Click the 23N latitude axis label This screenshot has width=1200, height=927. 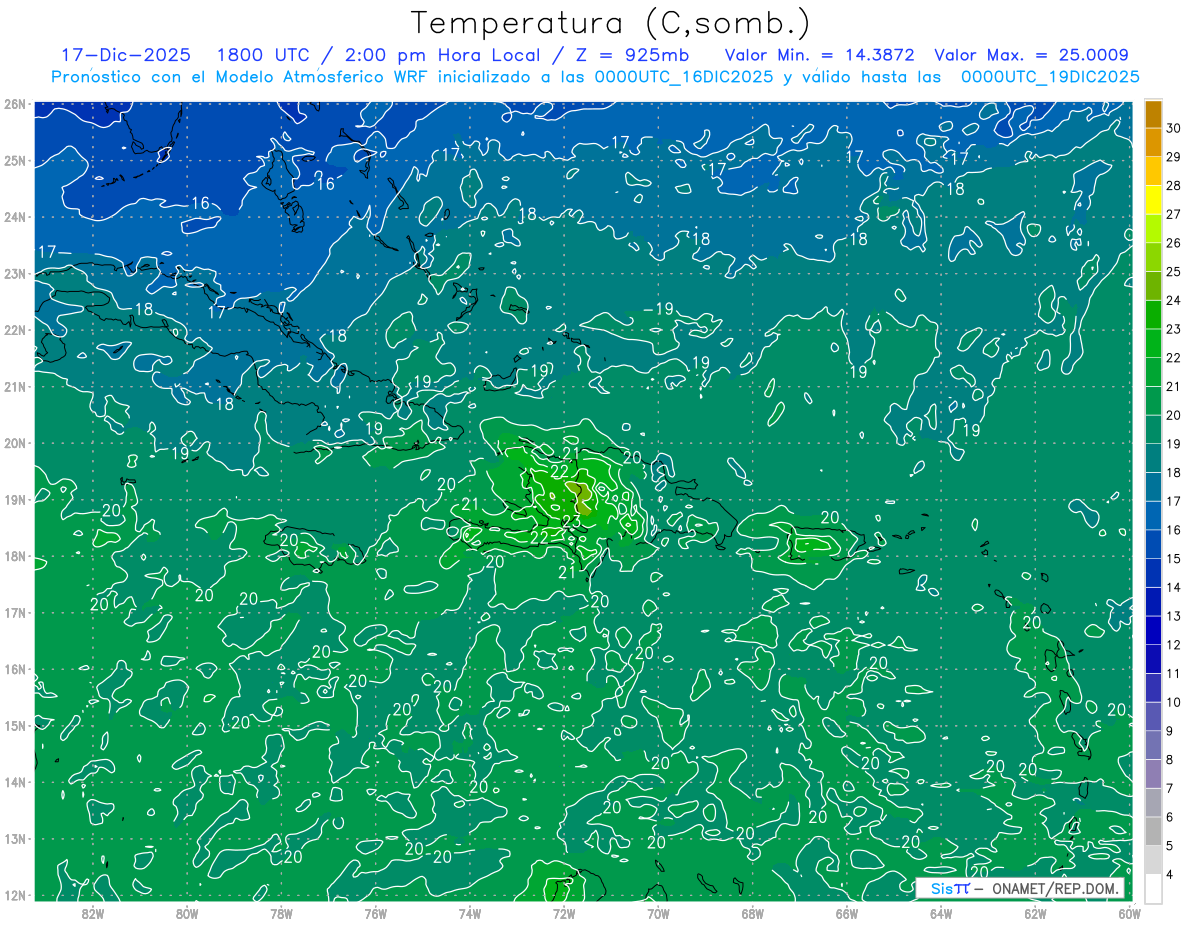point(14,273)
